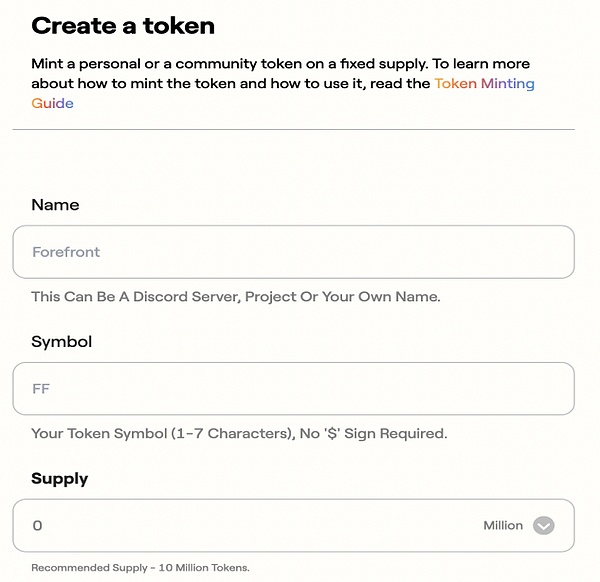This screenshot has width=600, height=582.
Task: Click the word 'Guide' in the link
Action: tap(52, 103)
